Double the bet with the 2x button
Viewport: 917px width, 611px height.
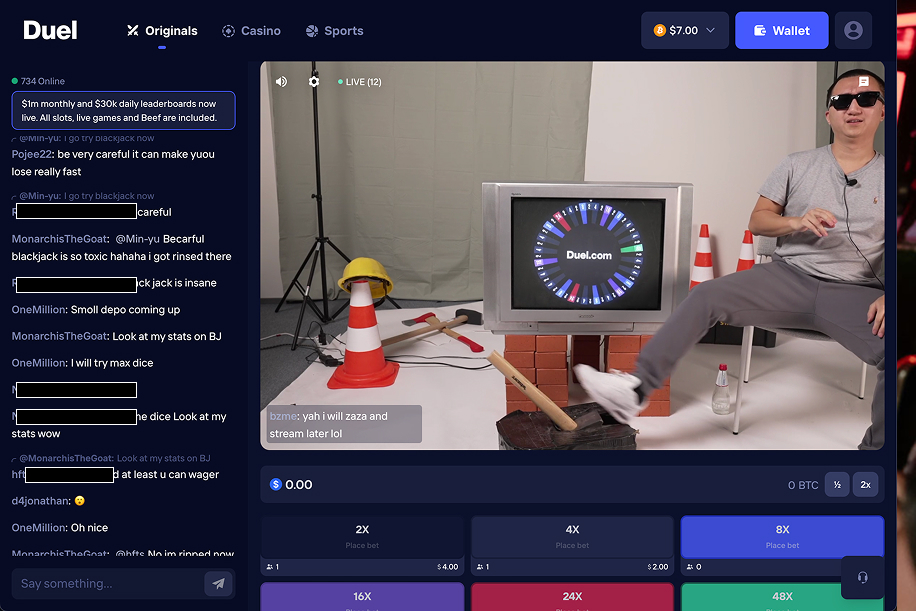click(865, 484)
